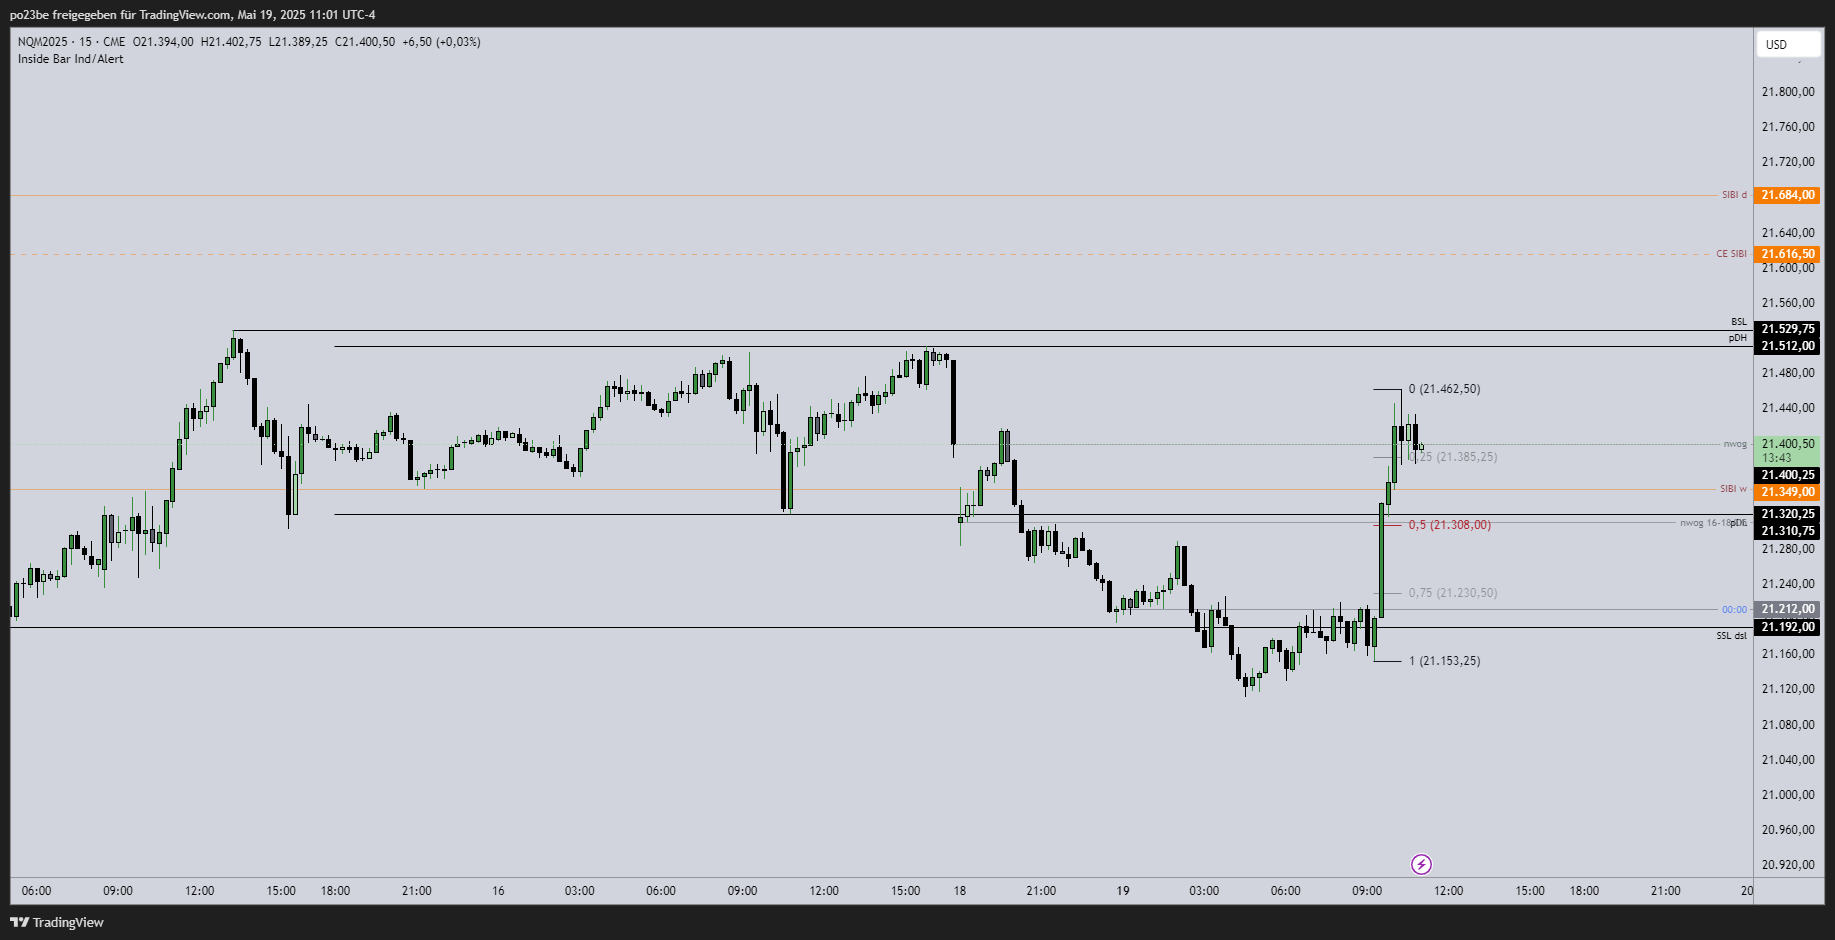Open the USD currency selector
The image size is (1835, 940).
point(1786,44)
